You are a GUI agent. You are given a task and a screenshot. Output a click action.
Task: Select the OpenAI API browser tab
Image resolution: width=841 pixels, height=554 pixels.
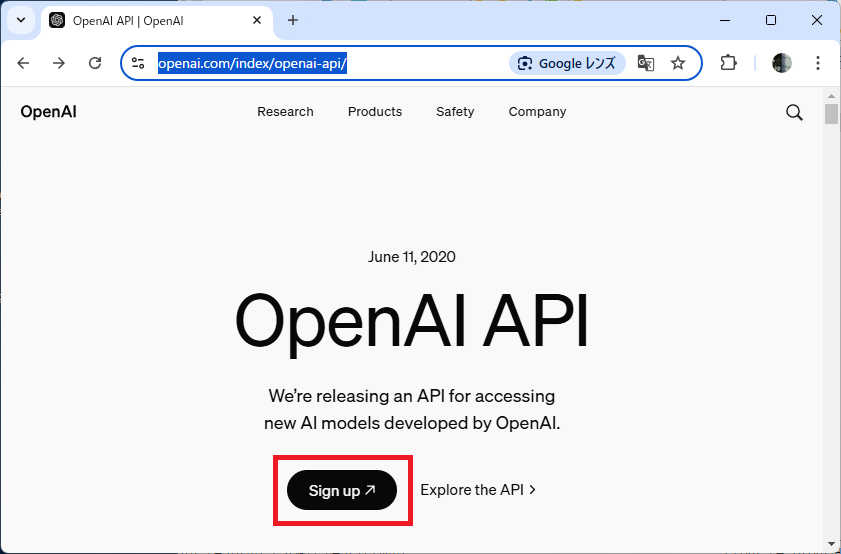point(157,20)
